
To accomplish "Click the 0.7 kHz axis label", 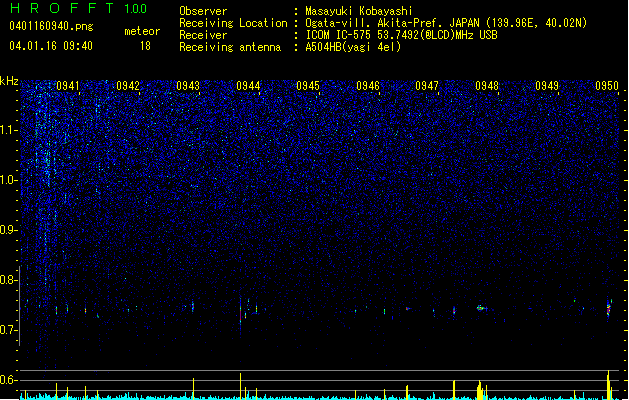I will click(x=8, y=330).
